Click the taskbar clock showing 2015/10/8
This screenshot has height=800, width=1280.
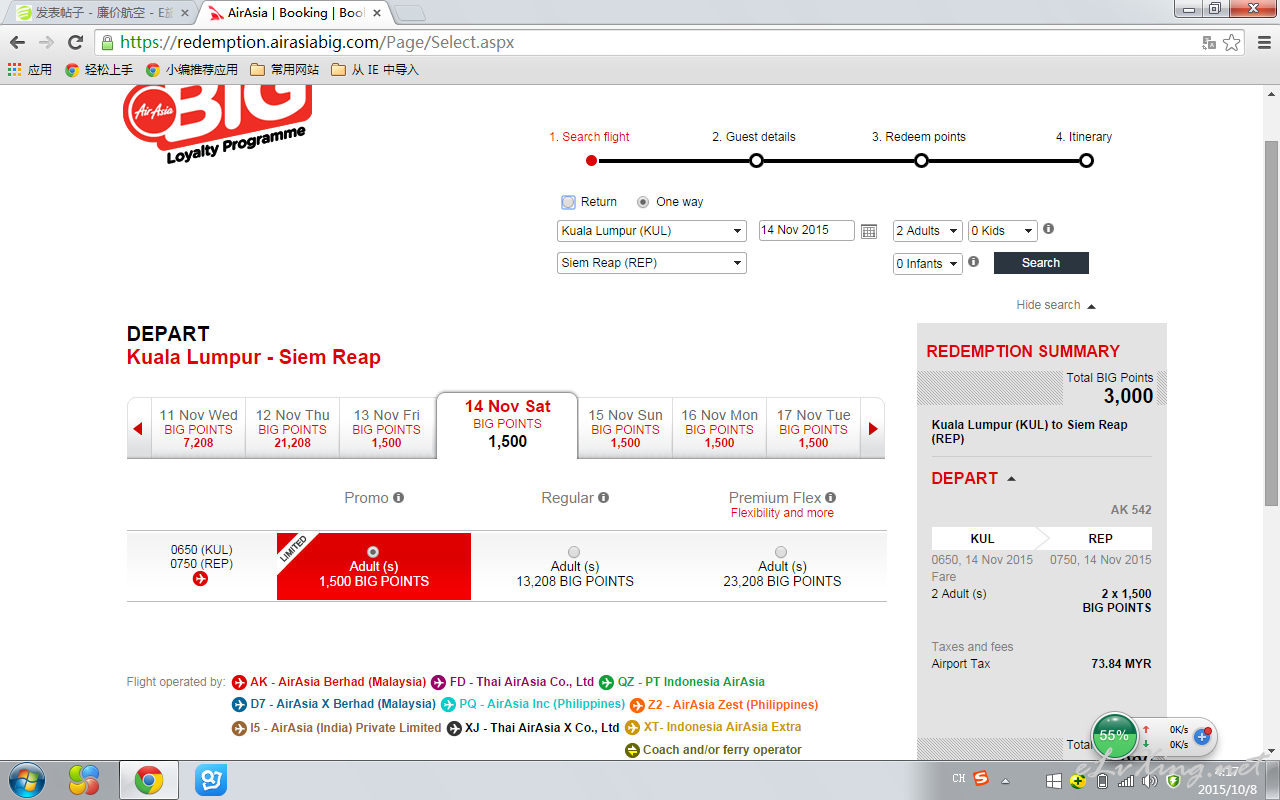1227,780
